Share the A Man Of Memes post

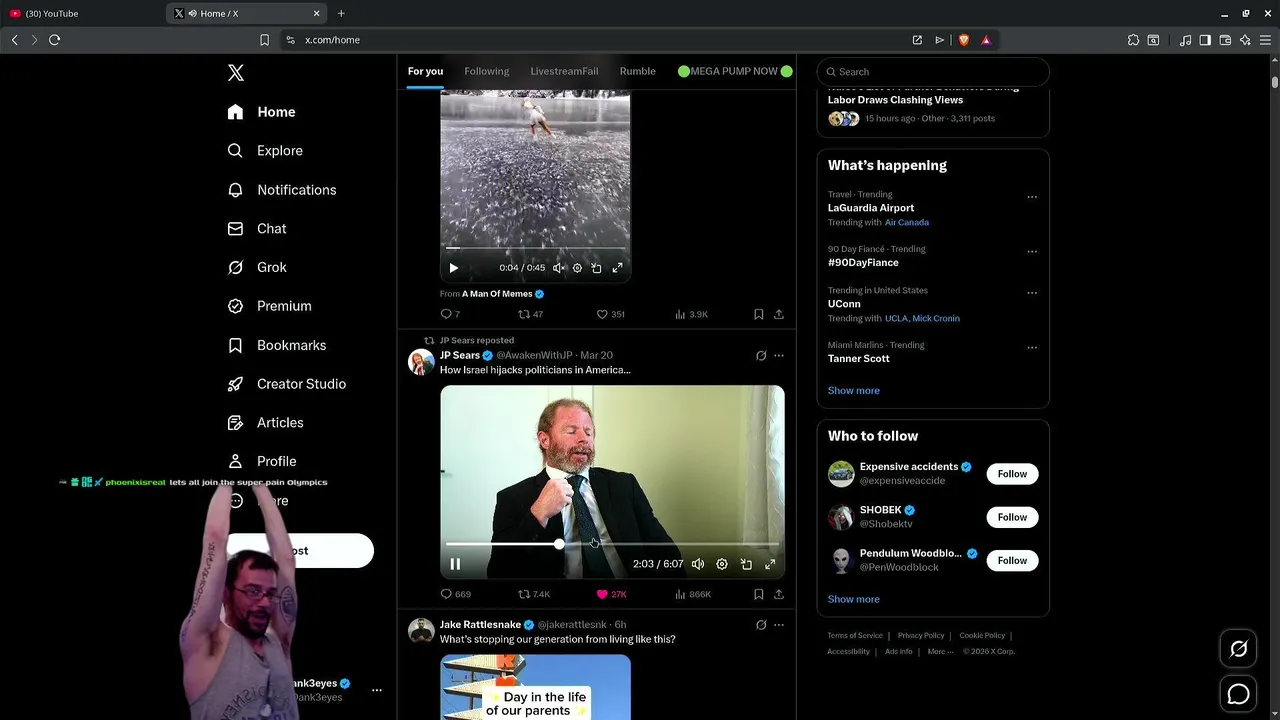click(x=779, y=314)
